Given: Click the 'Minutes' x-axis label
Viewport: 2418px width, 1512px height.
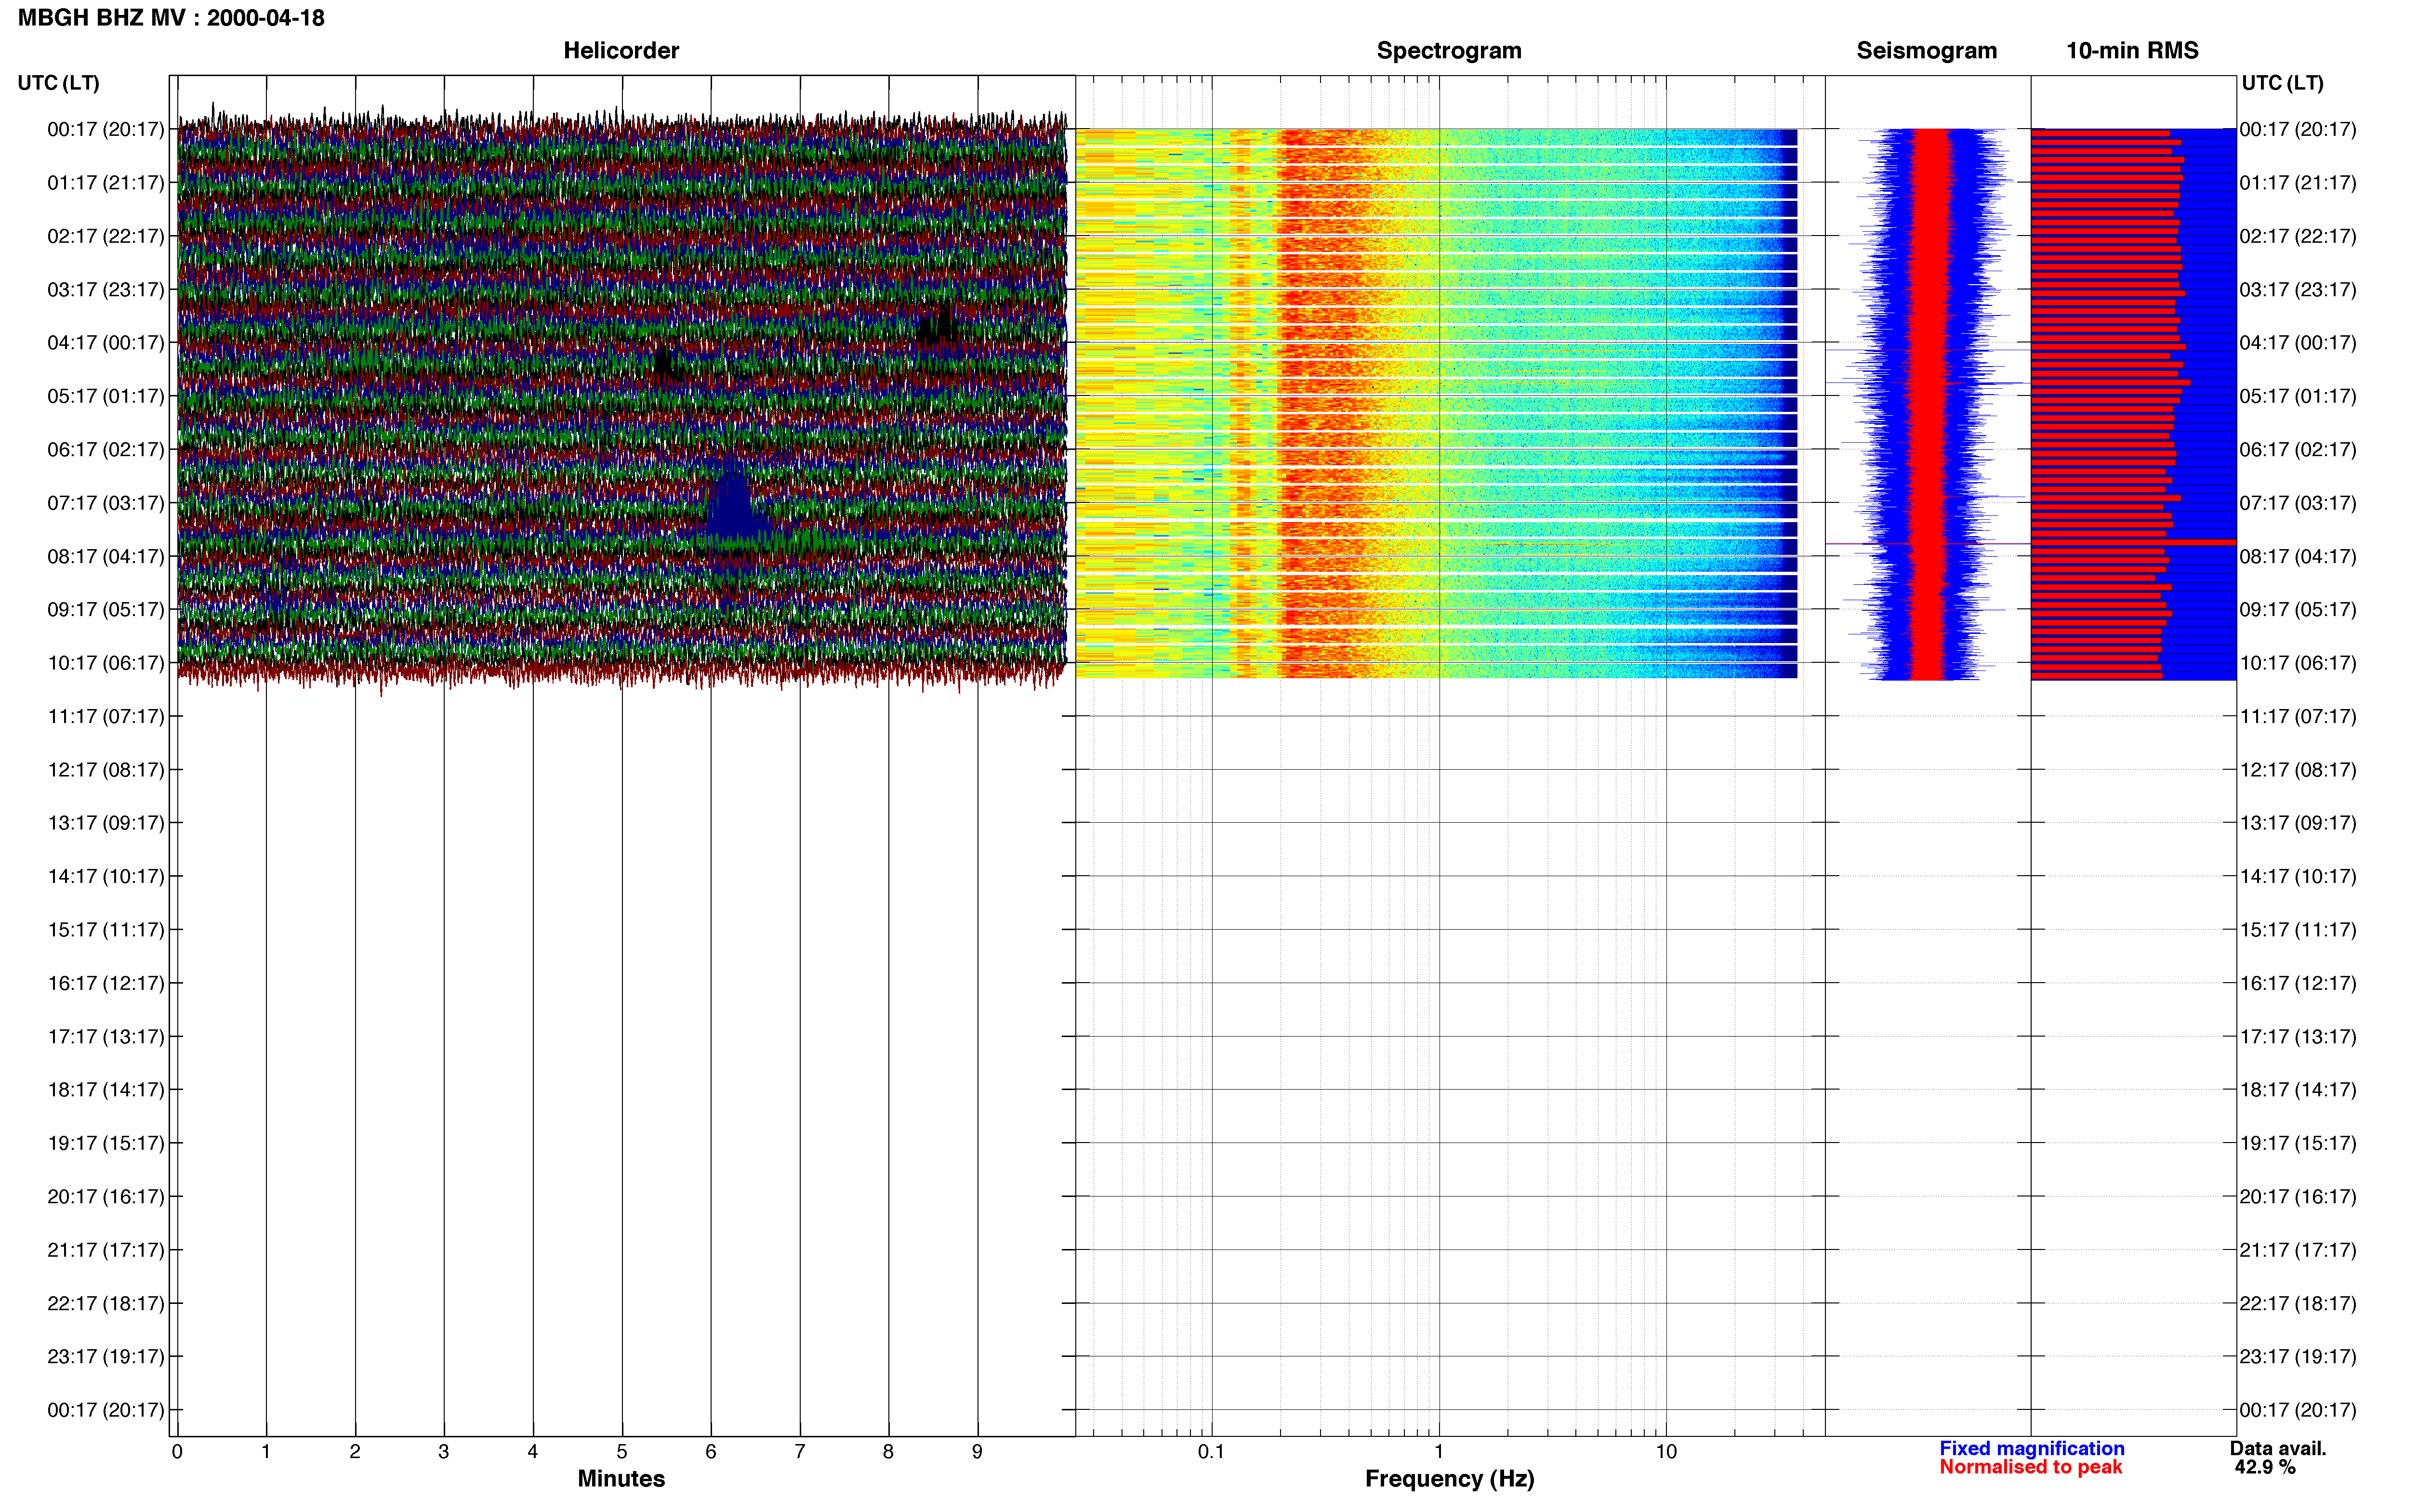Looking at the screenshot, I should (x=621, y=1479).
